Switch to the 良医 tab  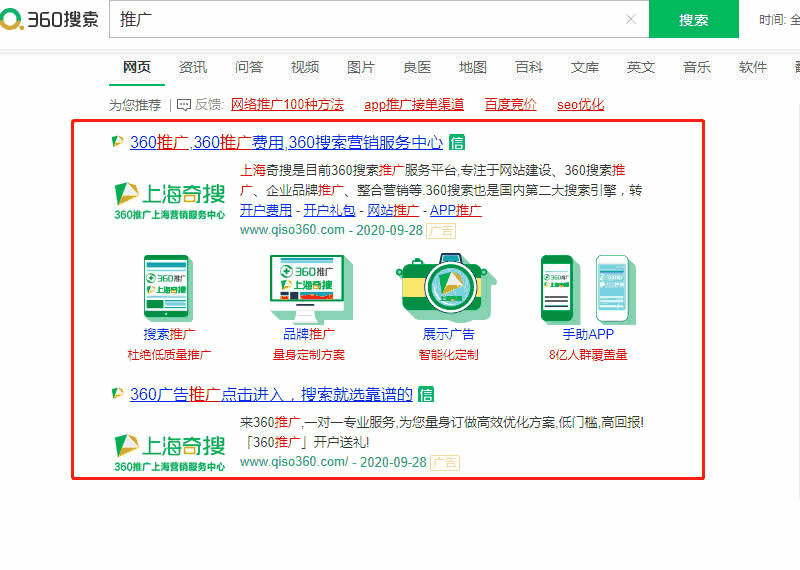click(417, 67)
